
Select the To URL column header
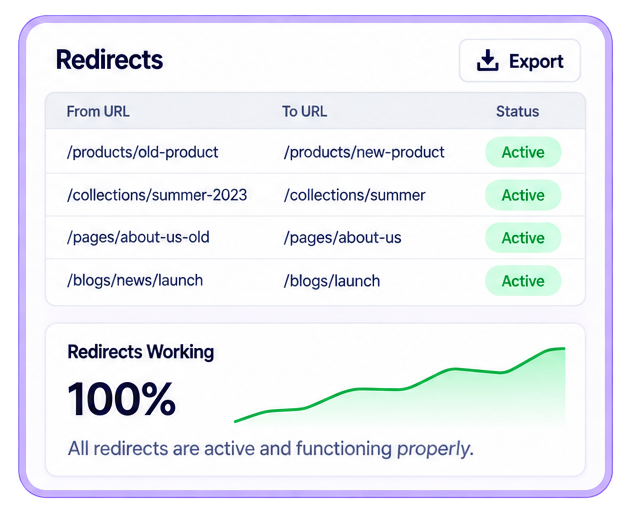pos(305,111)
